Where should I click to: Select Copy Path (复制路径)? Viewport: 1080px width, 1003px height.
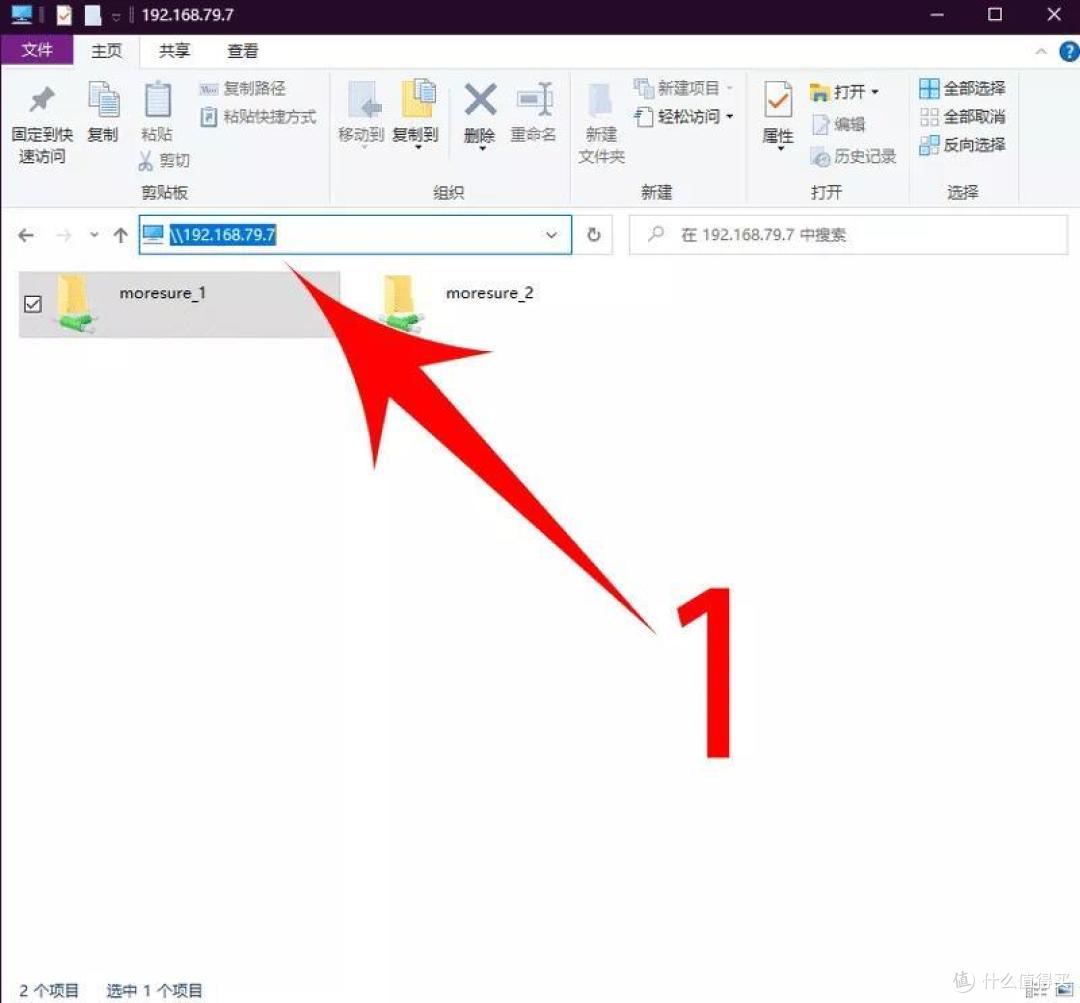(x=242, y=88)
